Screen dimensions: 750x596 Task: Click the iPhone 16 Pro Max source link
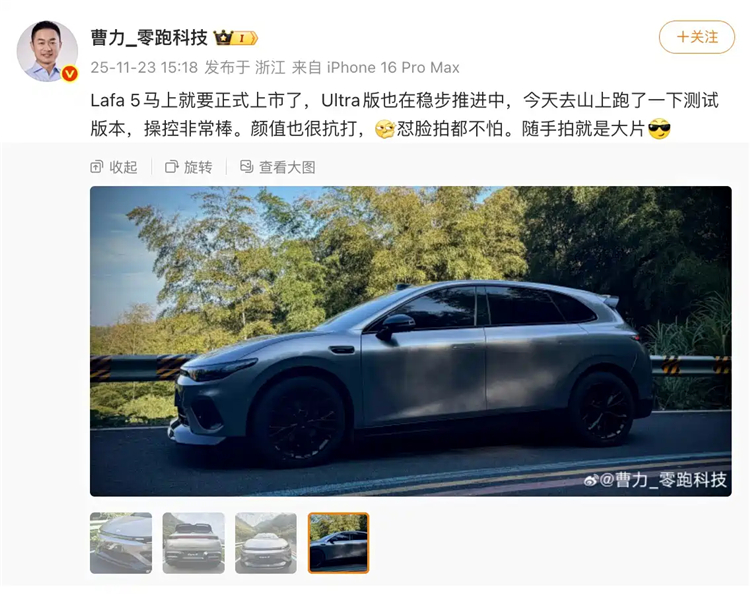pyautogui.click(x=393, y=67)
